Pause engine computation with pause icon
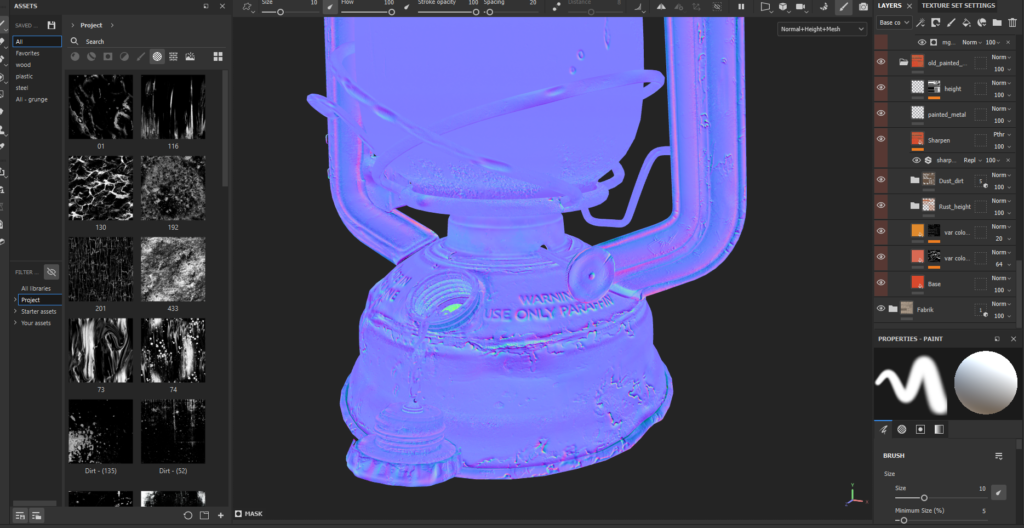This screenshot has width=1024, height=528. pyautogui.click(x=741, y=7)
